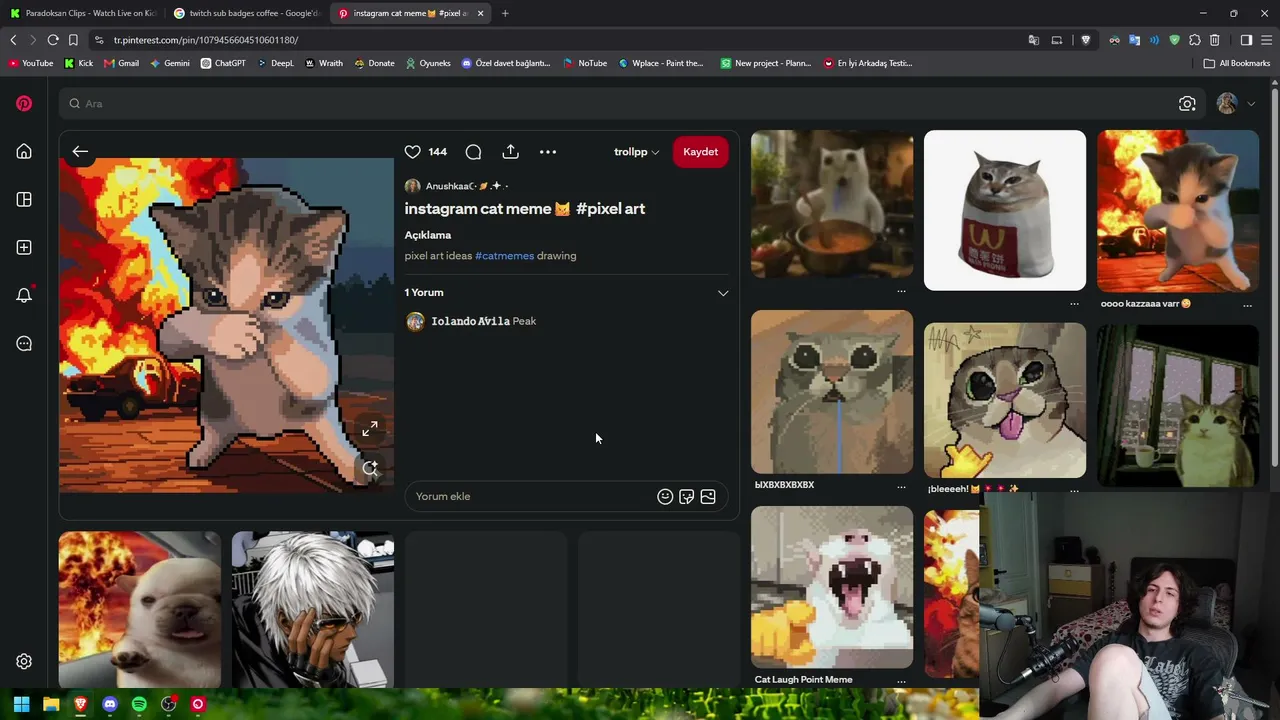Open the pin's three-dot more options
Viewport: 1280px width, 720px height.
(x=548, y=152)
